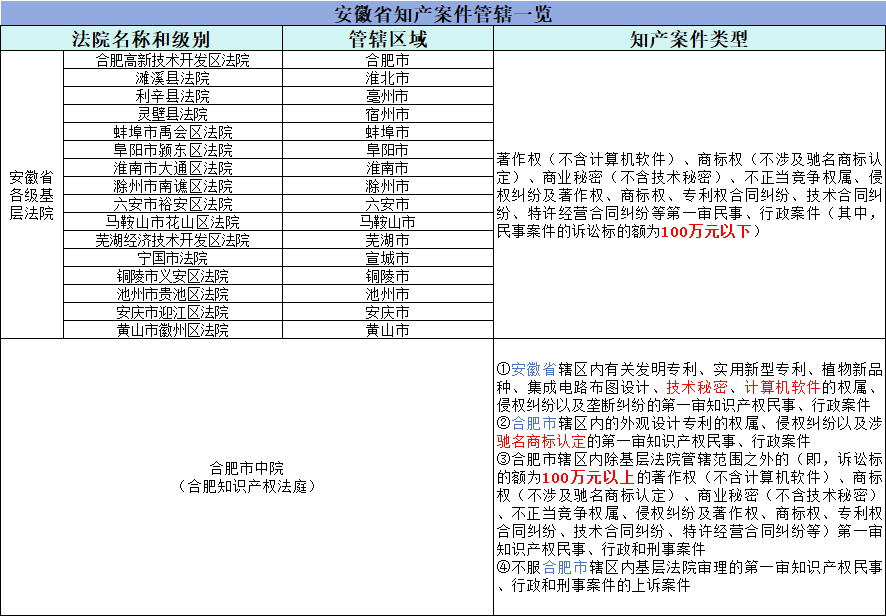Select the 法院名称和级别 column header
Viewport: 886px width, 616px height.
pyautogui.click(x=141, y=39)
